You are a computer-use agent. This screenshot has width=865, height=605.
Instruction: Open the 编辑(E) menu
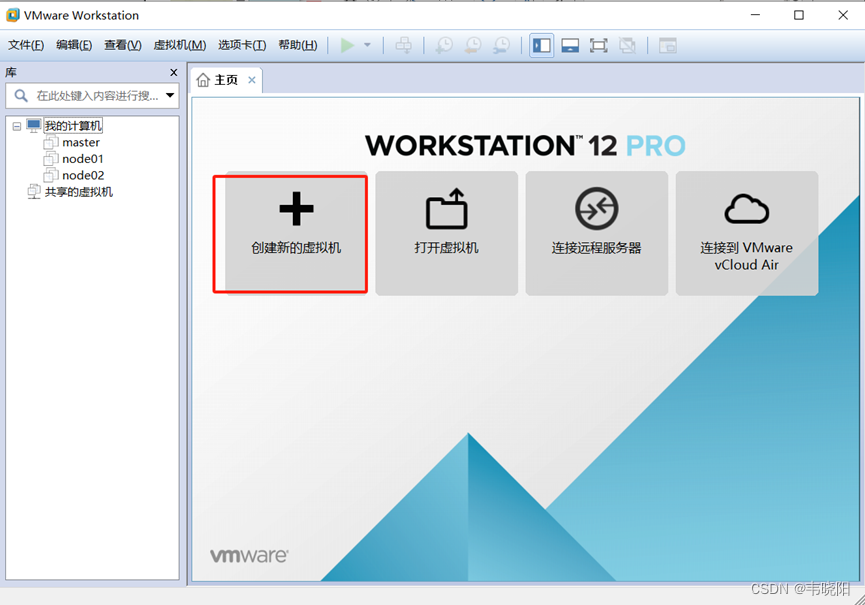pos(74,45)
